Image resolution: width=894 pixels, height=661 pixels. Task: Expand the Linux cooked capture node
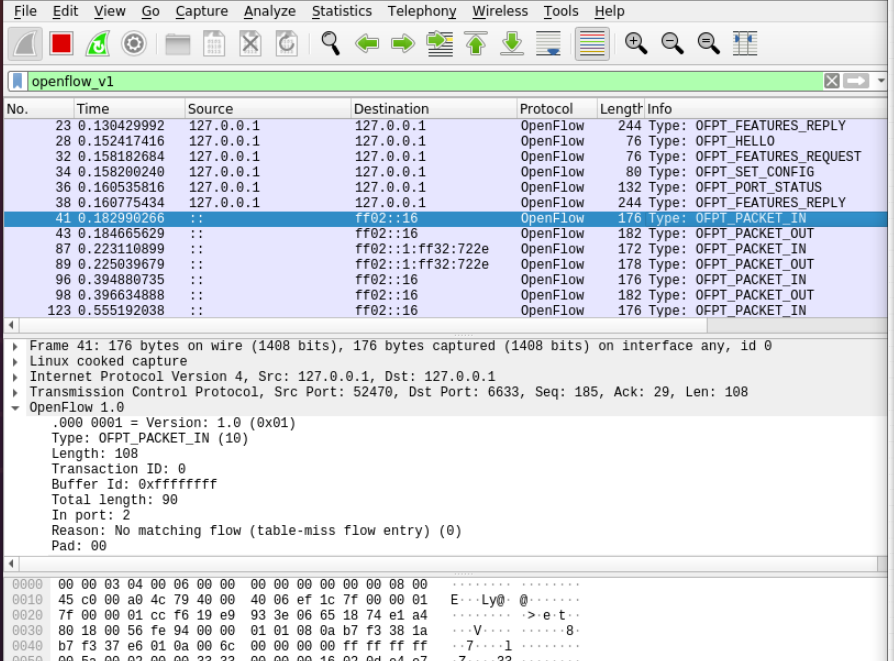point(15,362)
